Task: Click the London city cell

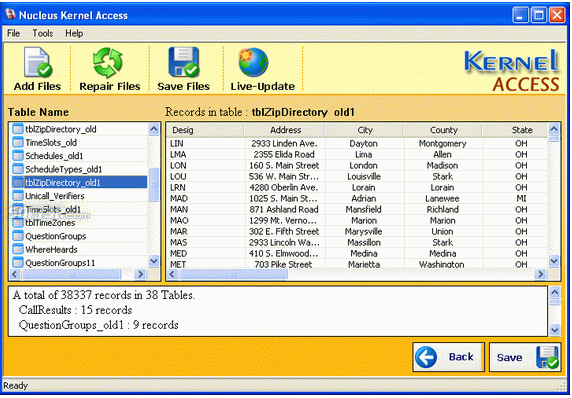Action: click(x=363, y=165)
